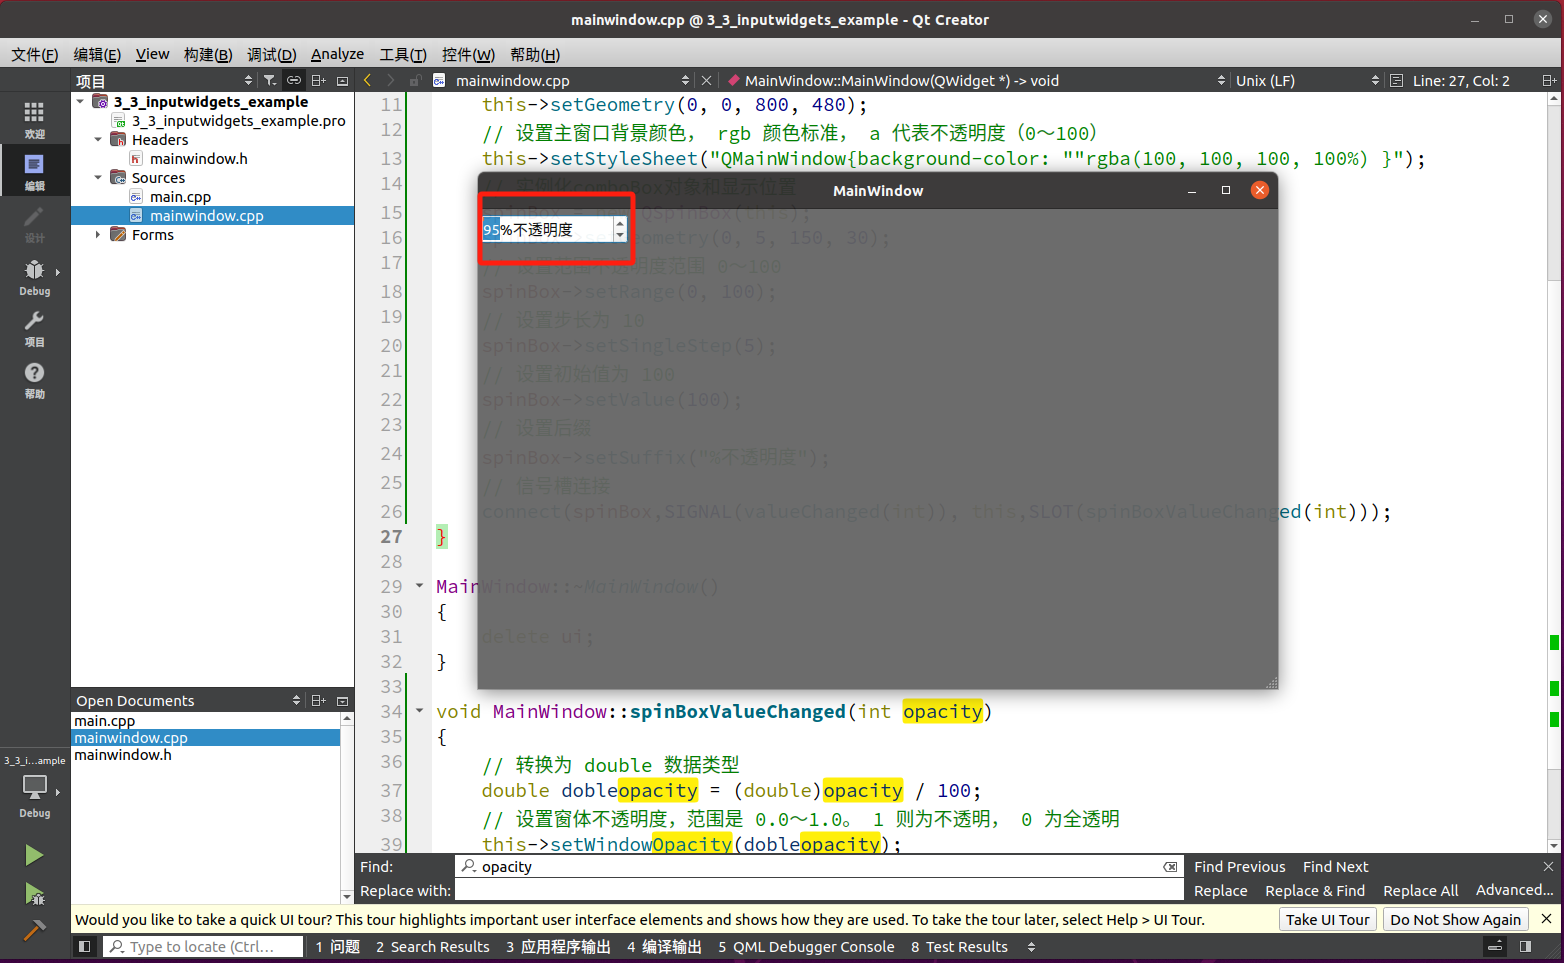Run the project with the green arrow

click(34, 855)
